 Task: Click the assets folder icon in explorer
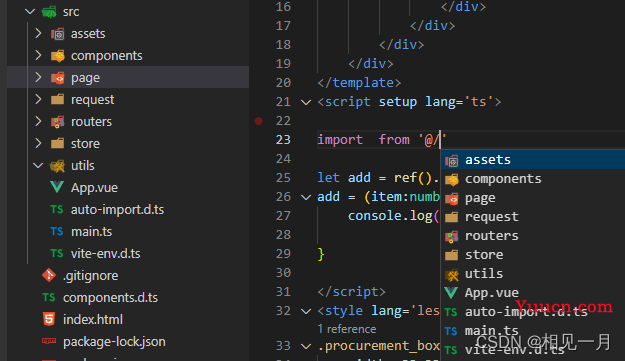57,34
